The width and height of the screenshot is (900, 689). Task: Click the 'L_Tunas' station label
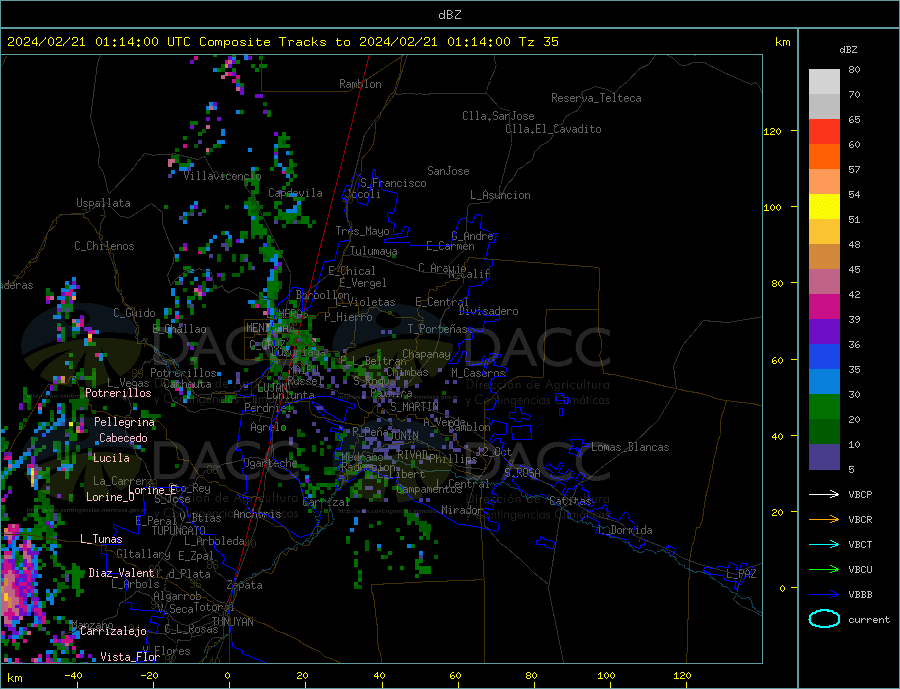point(101,539)
